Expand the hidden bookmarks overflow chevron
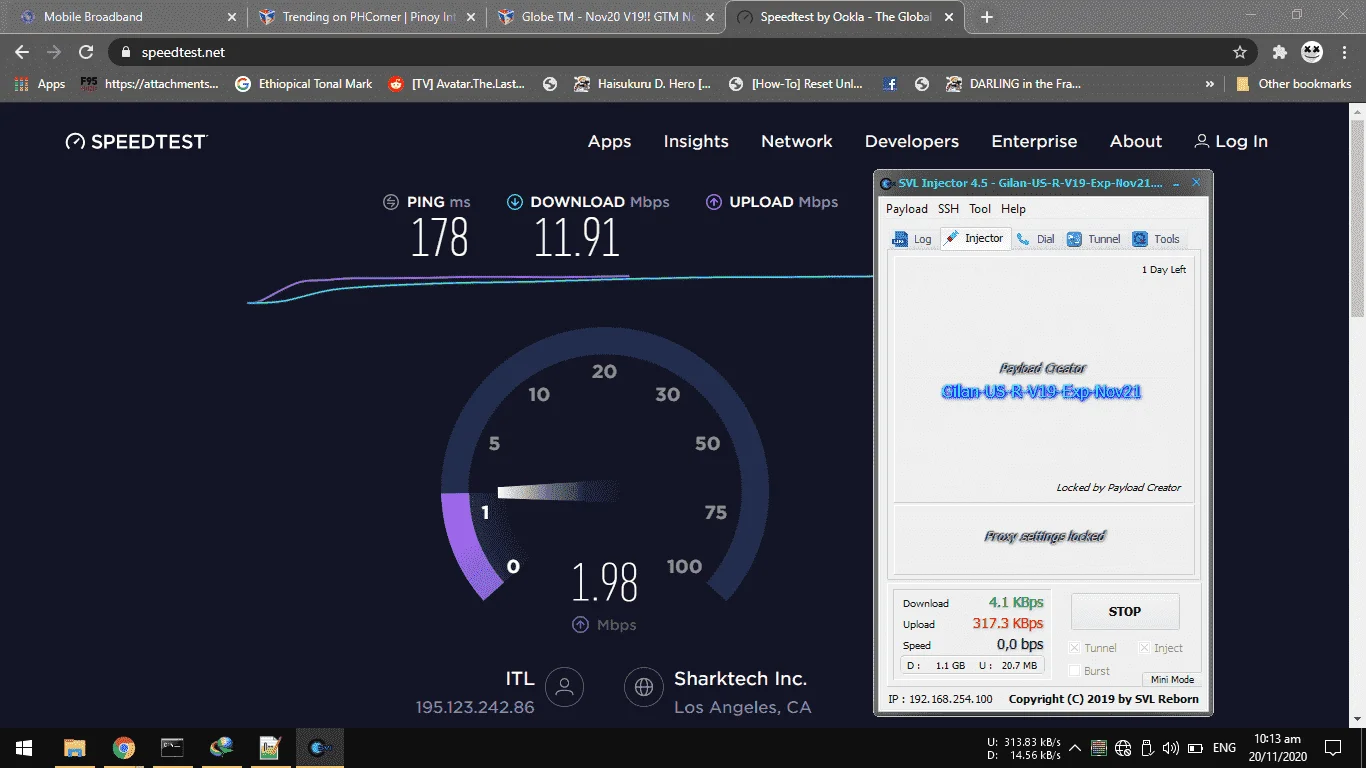The image size is (1366, 768). coord(1210,84)
